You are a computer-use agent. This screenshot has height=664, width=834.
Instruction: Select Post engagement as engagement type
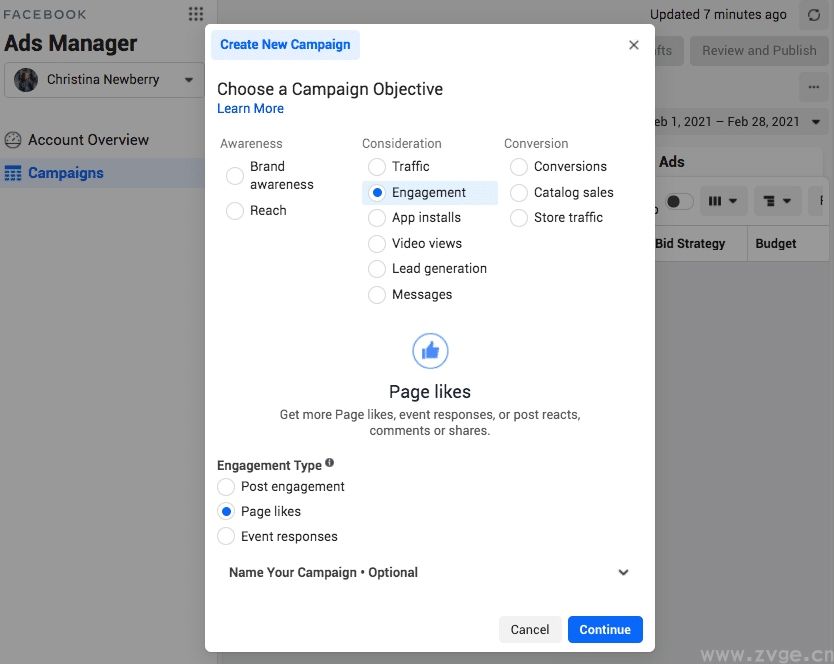click(x=227, y=487)
